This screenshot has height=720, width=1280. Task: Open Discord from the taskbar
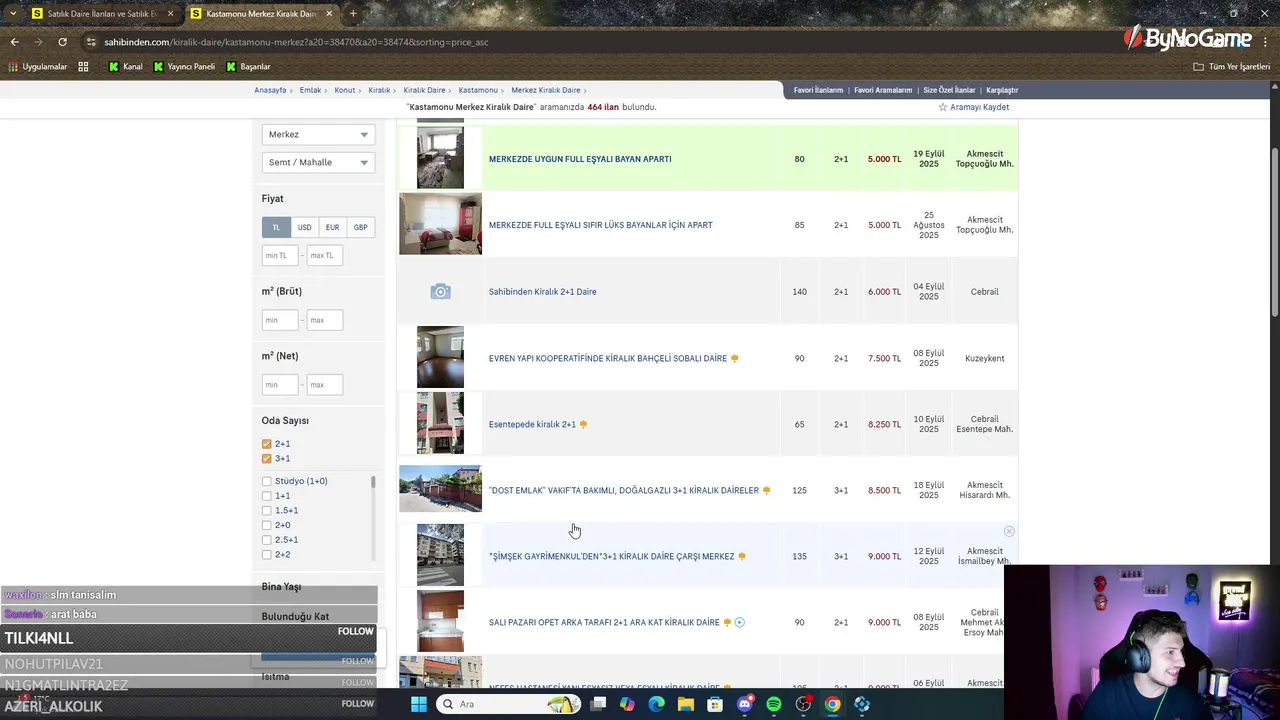[744, 704]
